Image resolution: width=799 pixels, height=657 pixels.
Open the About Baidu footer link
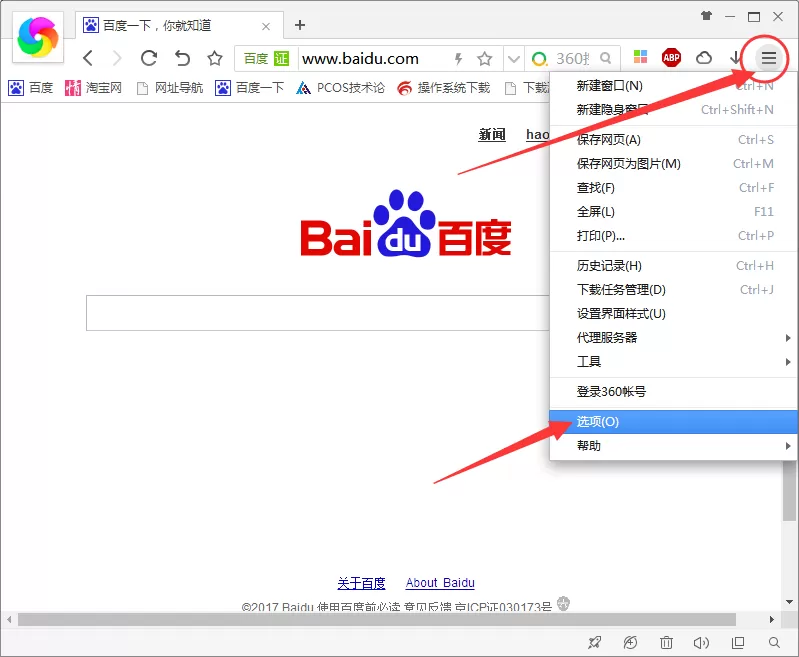point(440,583)
